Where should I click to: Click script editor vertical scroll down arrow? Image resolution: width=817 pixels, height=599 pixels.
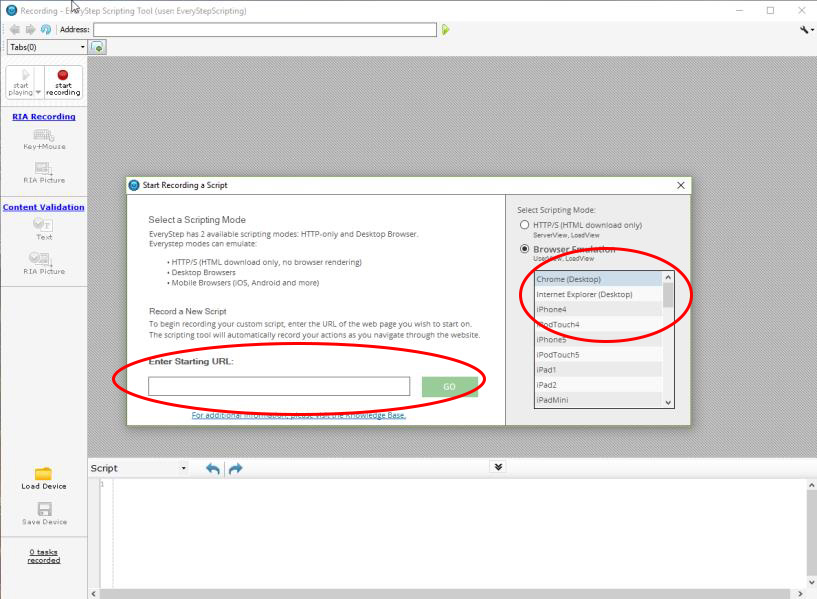(811, 582)
